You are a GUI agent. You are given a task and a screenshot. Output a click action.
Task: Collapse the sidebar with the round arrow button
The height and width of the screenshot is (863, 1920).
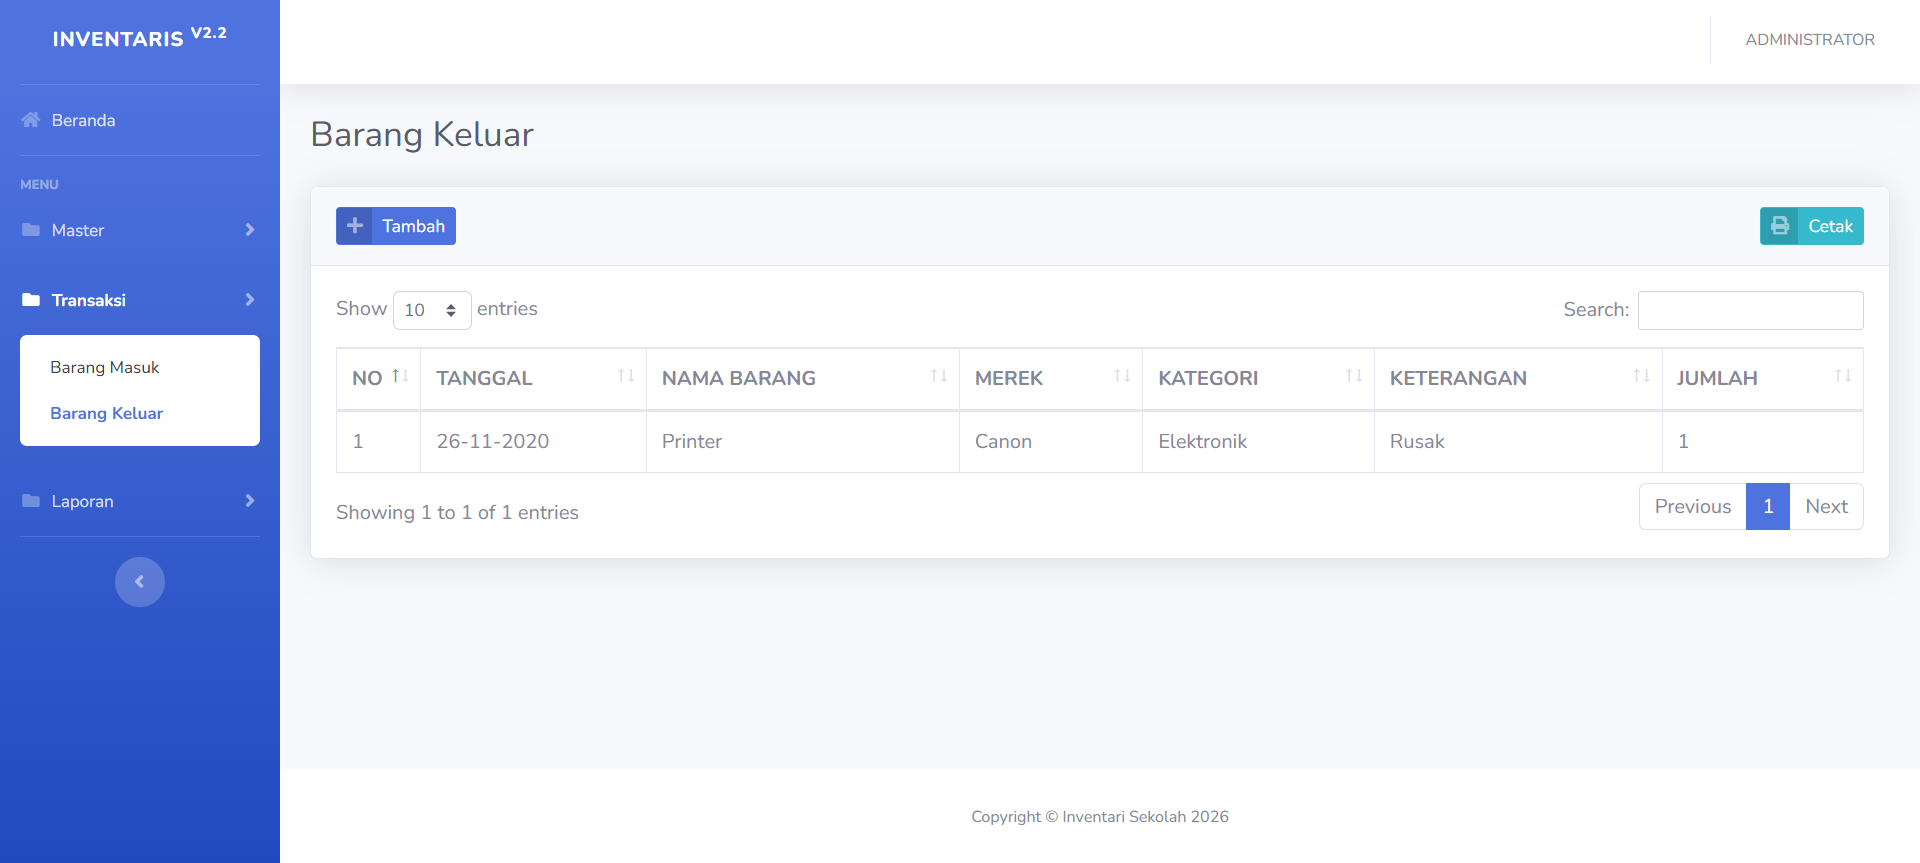140,582
